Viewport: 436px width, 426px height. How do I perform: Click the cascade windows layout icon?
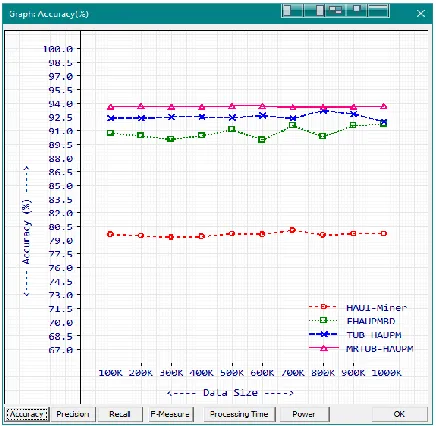pyautogui.click(x=335, y=10)
